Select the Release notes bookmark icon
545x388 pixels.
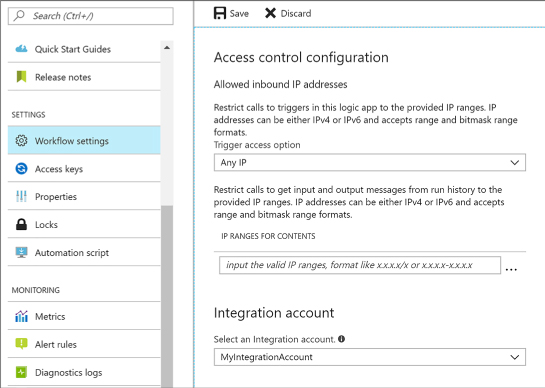[x=21, y=77]
